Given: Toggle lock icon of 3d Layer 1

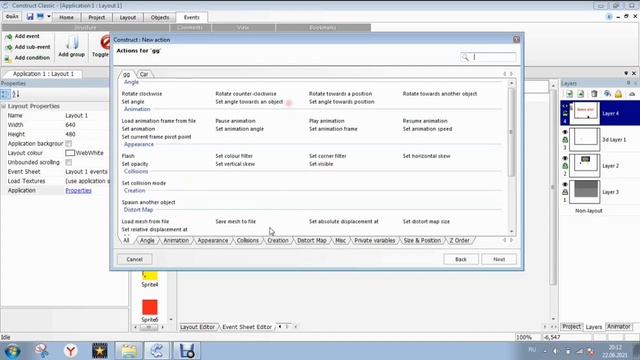Looking at the screenshot, I should tap(565, 140).
